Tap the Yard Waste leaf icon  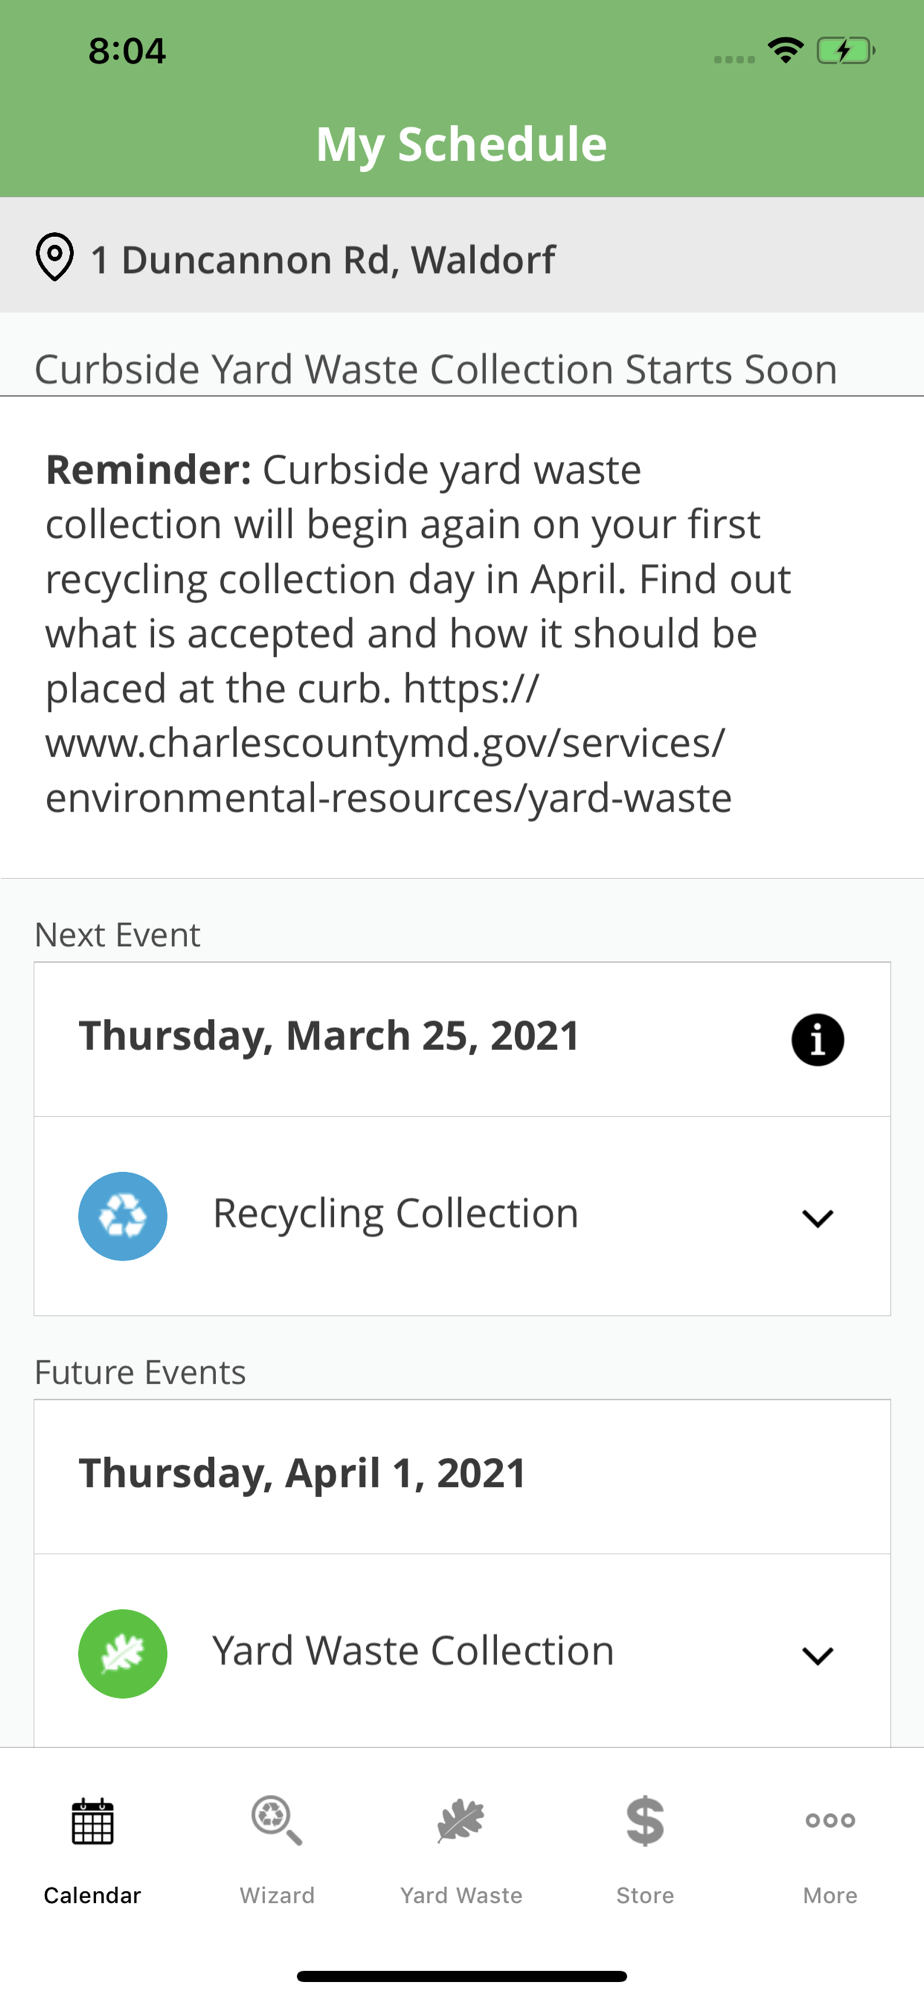click(x=461, y=1821)
